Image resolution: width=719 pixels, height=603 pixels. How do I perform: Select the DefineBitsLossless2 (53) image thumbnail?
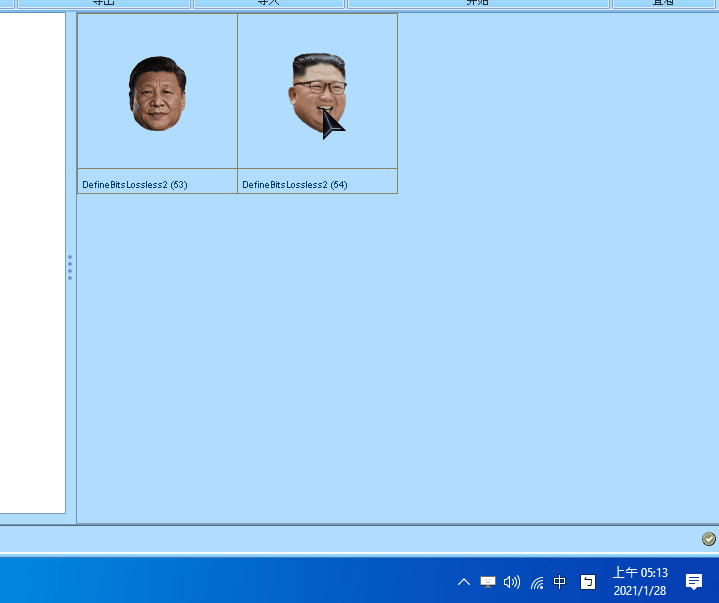(157, 94)
